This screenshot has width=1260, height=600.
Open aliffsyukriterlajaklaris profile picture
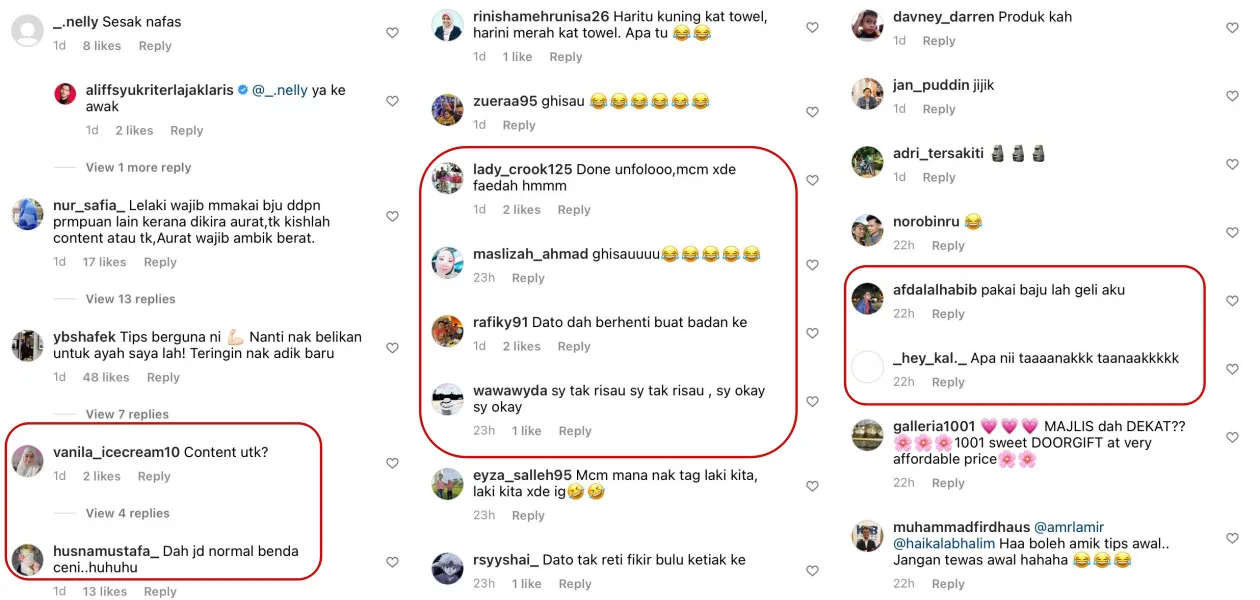66,95
